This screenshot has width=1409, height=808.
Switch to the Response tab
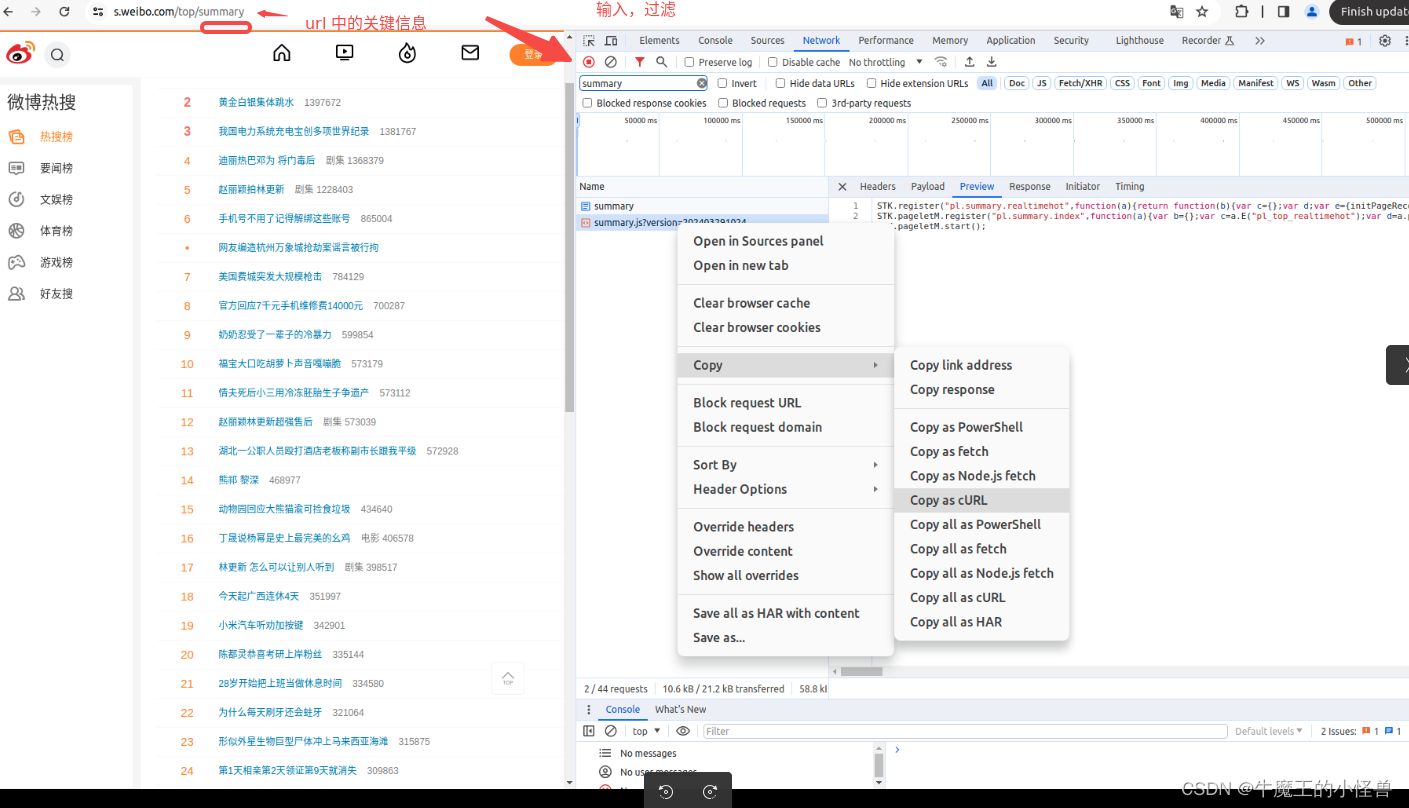click(1029, 187)
